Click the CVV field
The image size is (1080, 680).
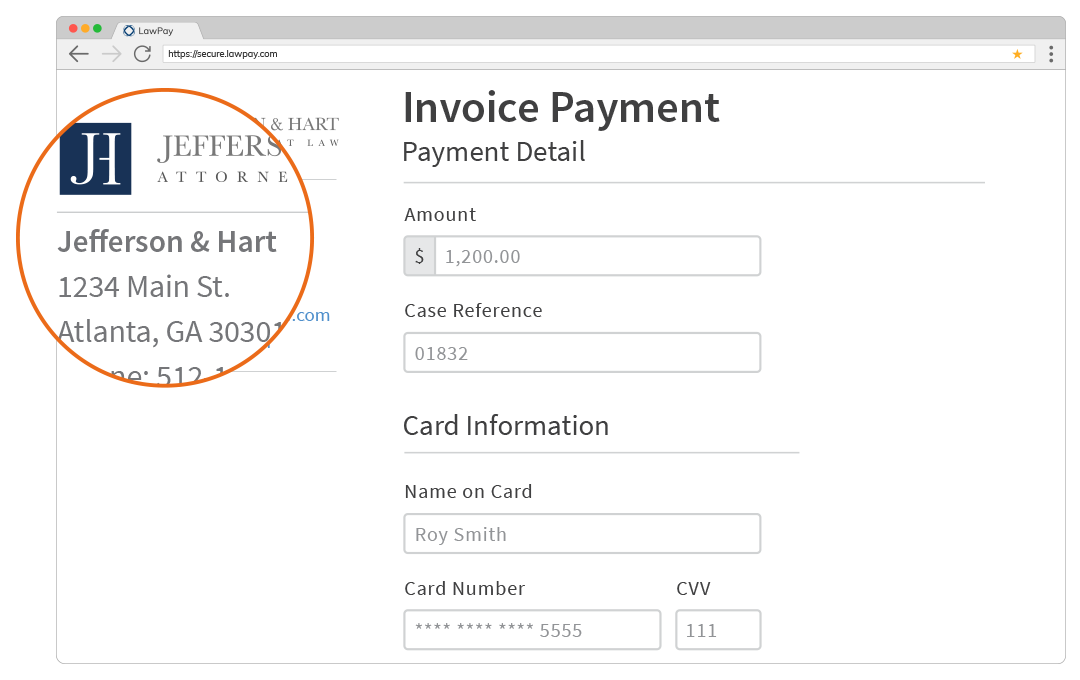pyautogui.click(x=718, y=630)
